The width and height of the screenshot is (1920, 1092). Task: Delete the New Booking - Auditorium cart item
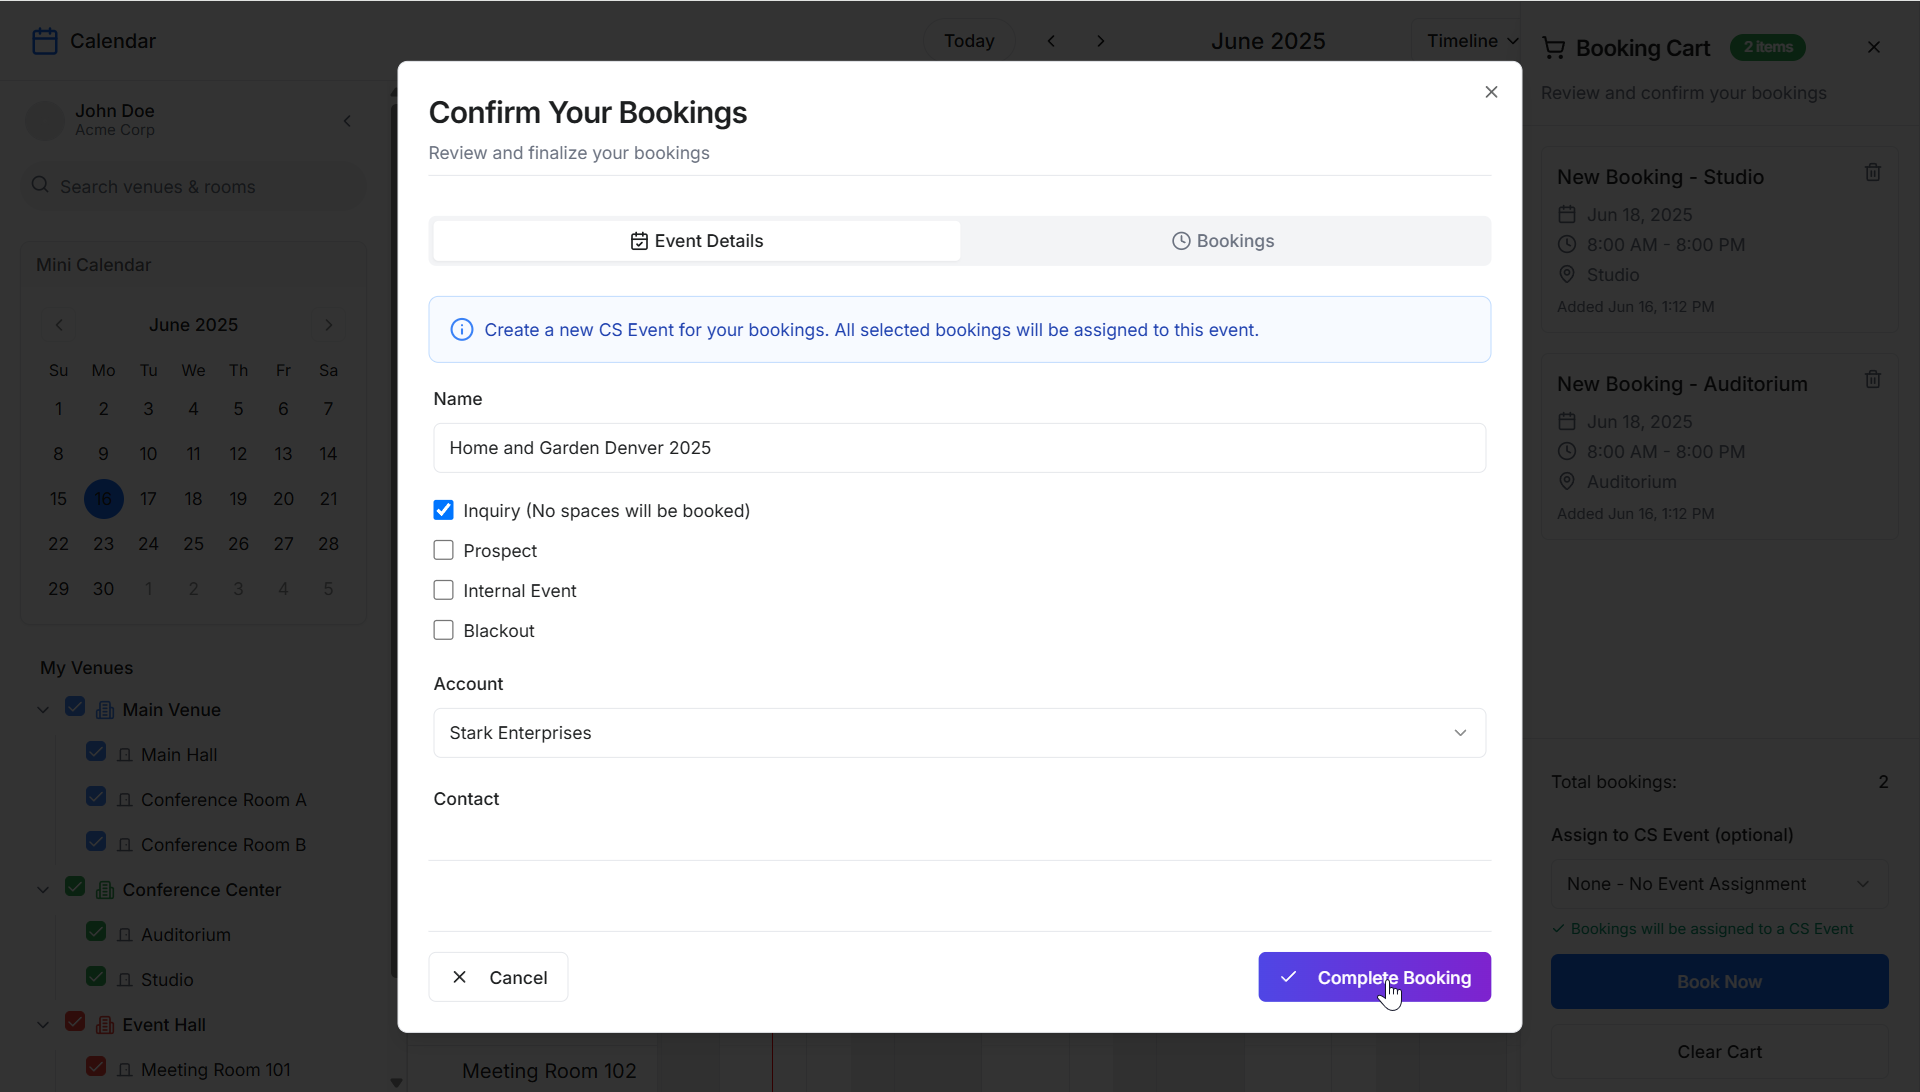point(1873,379)
